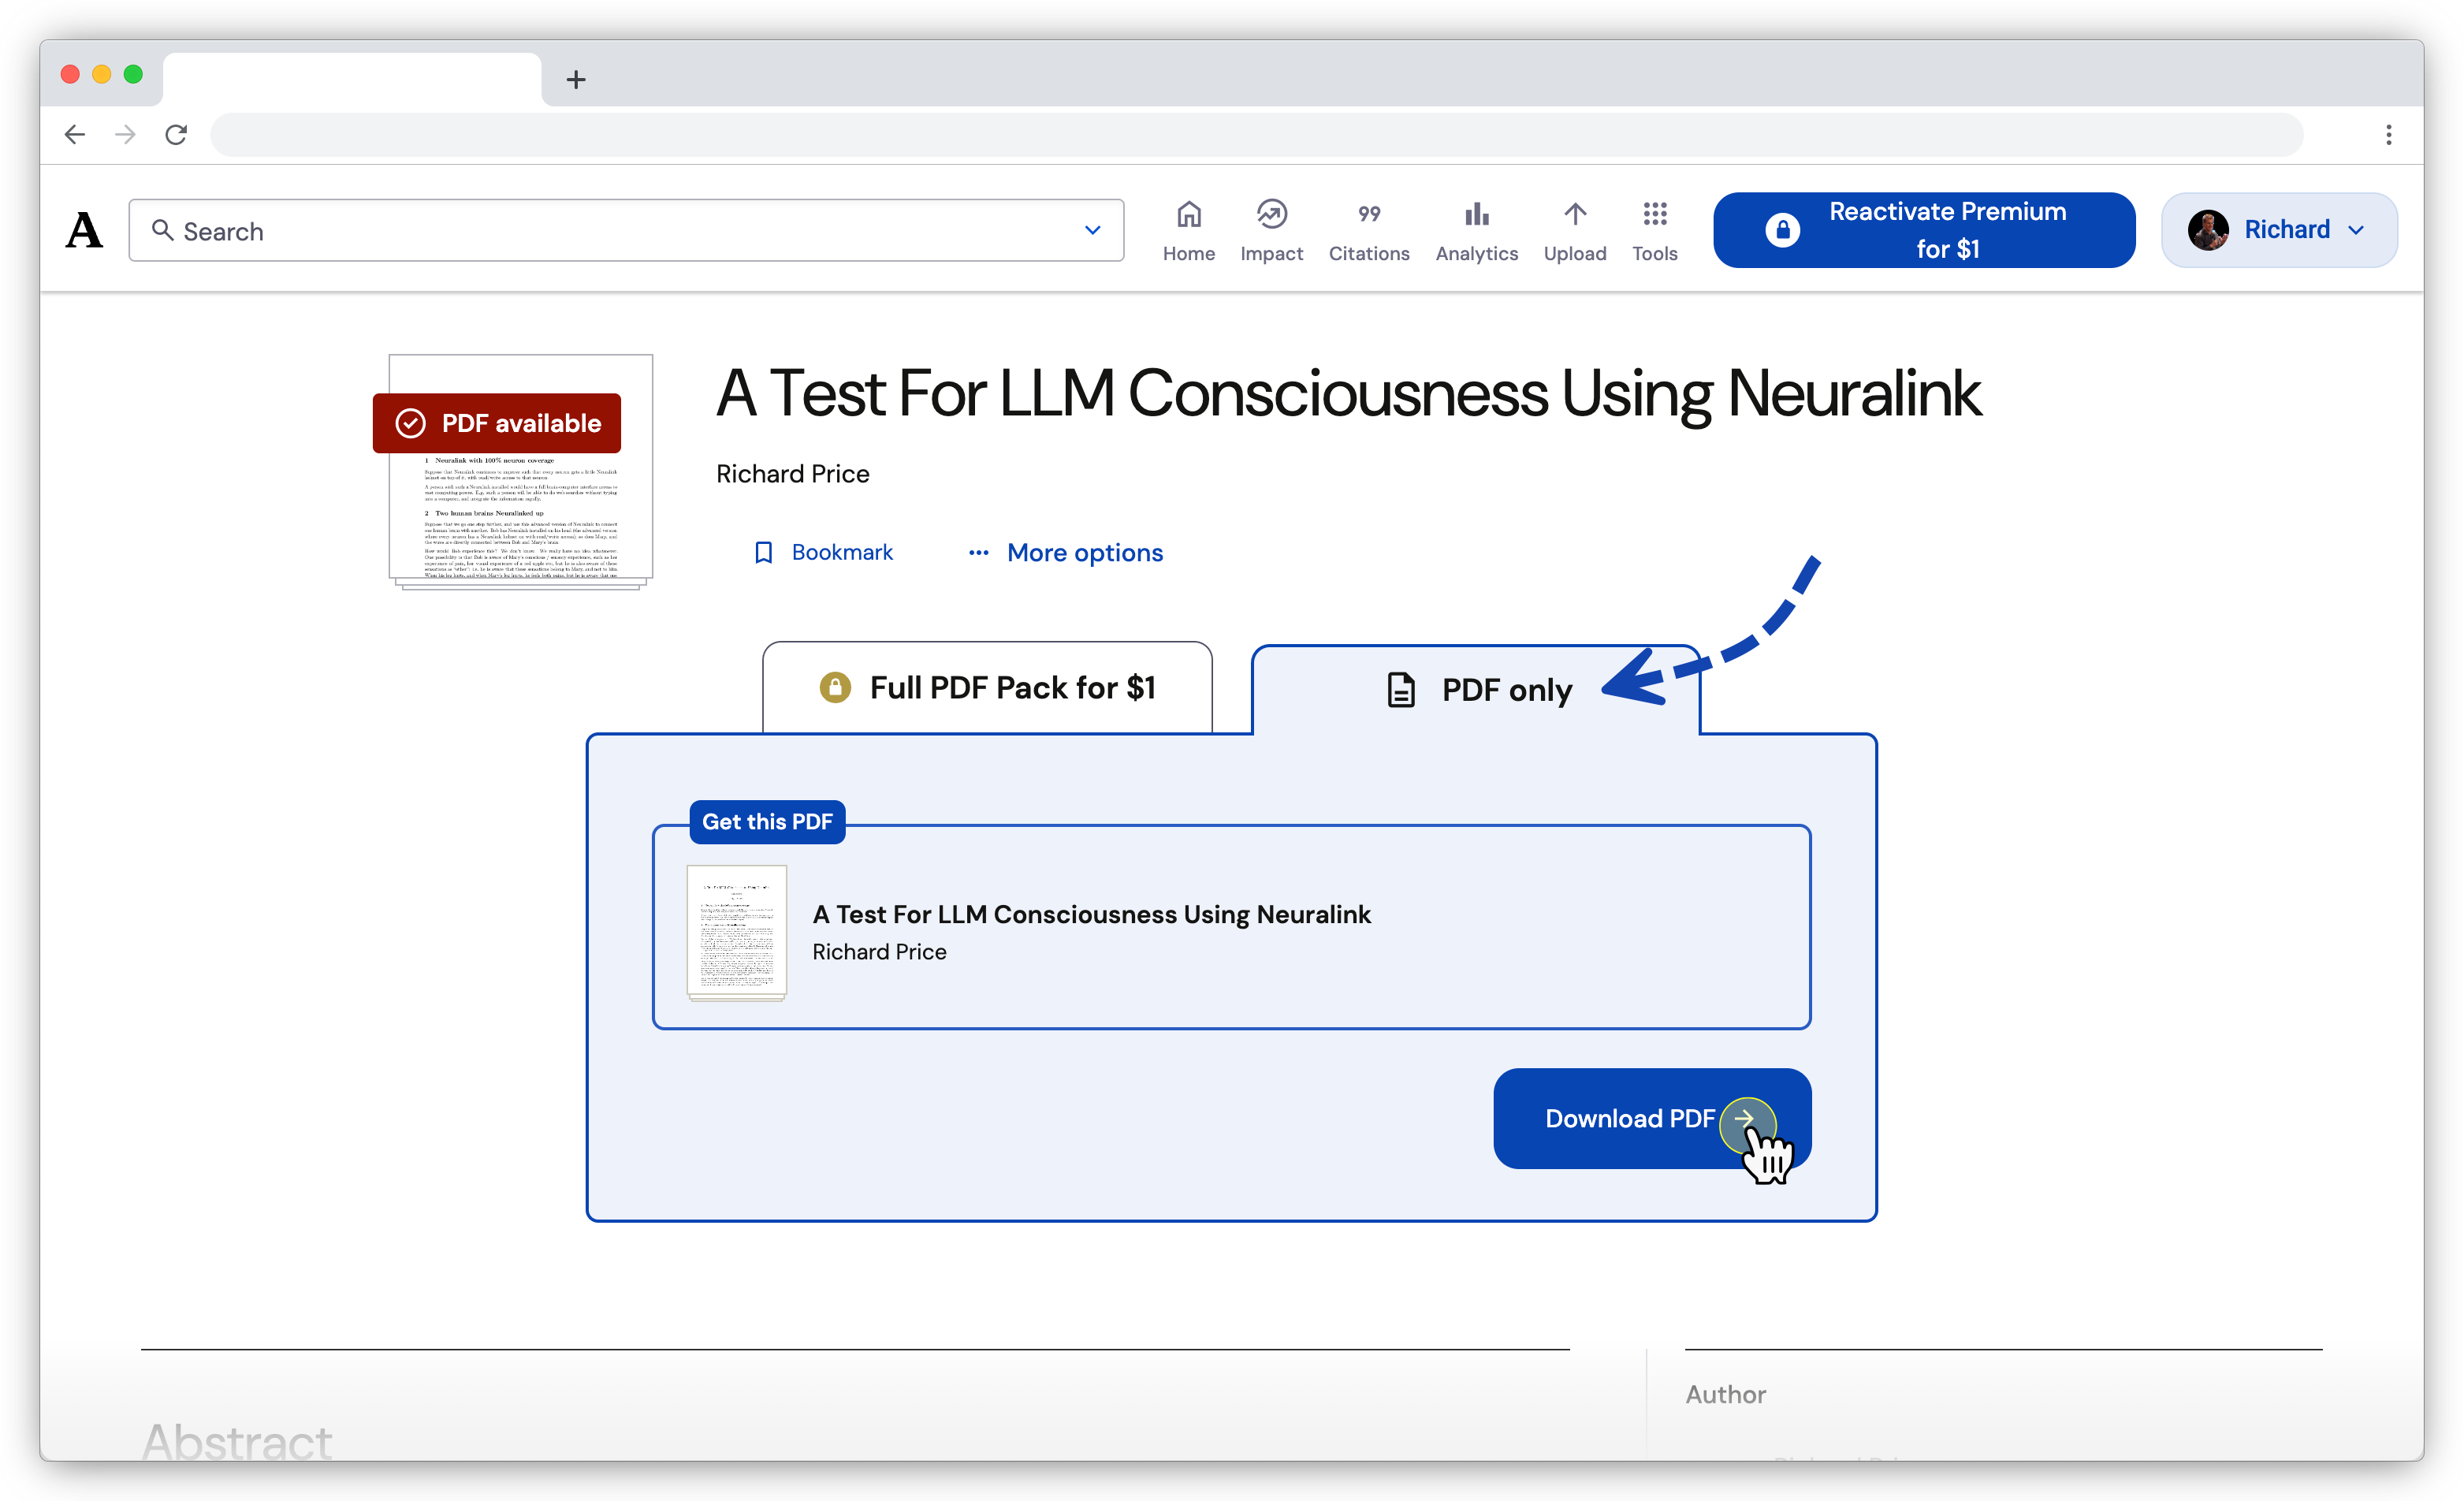Click Richard's profile avatar

(x=2207, y=230)
